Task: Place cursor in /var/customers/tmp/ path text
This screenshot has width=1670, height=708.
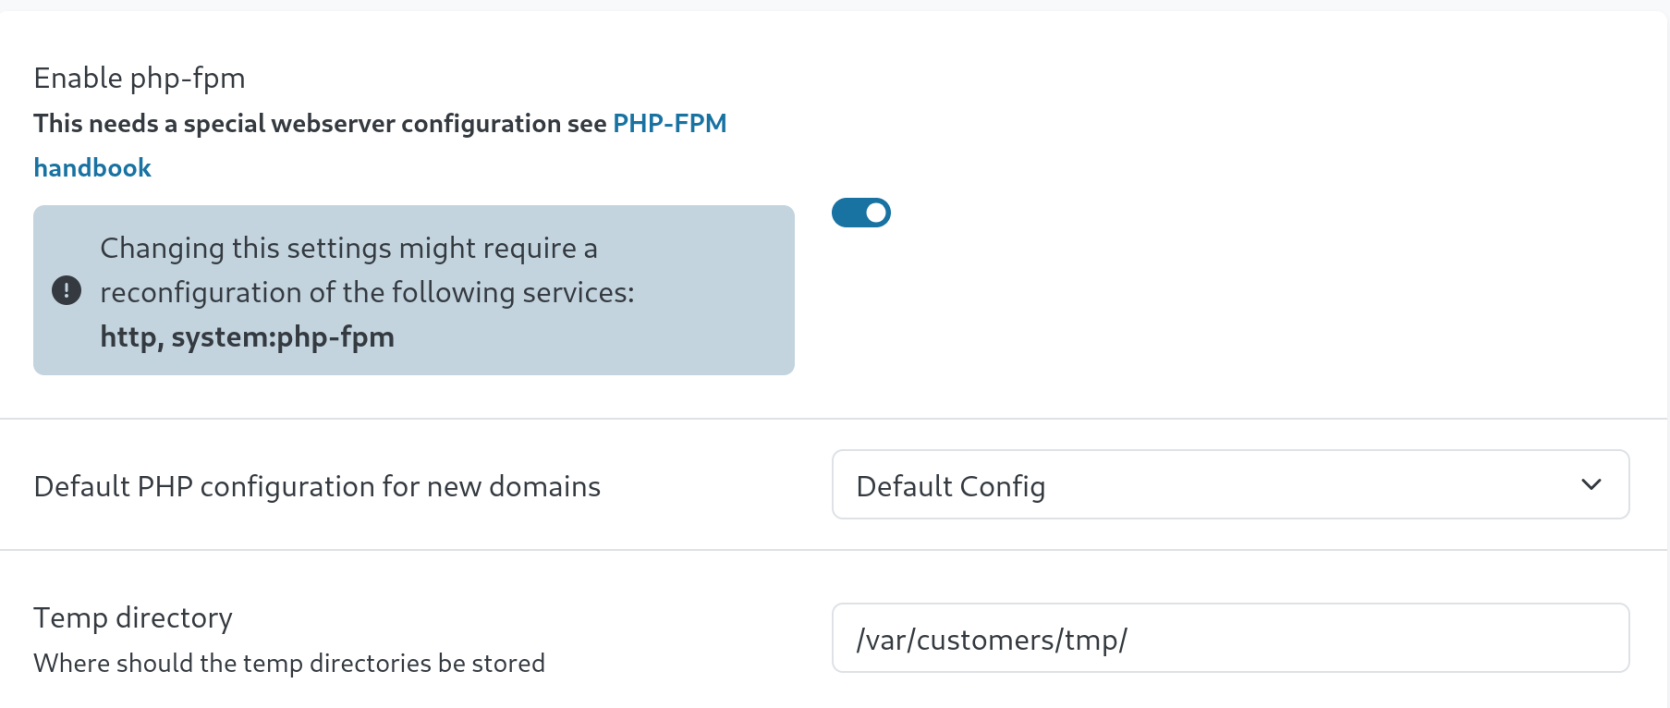Action: click(992, 640)
